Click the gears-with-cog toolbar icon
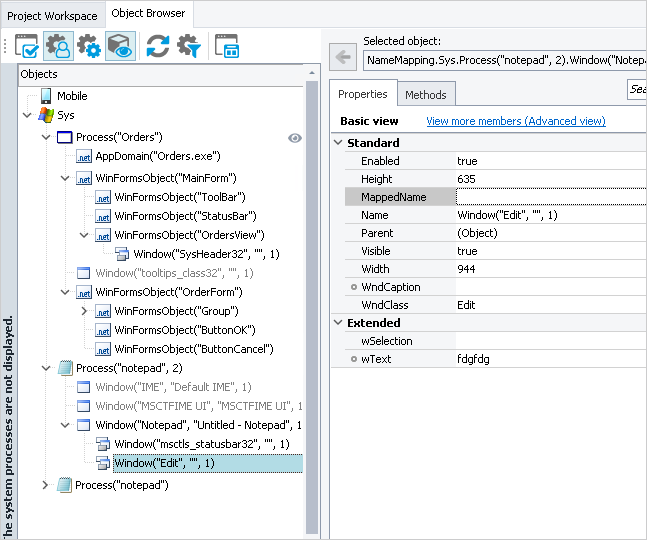 [x=89, y=47]
